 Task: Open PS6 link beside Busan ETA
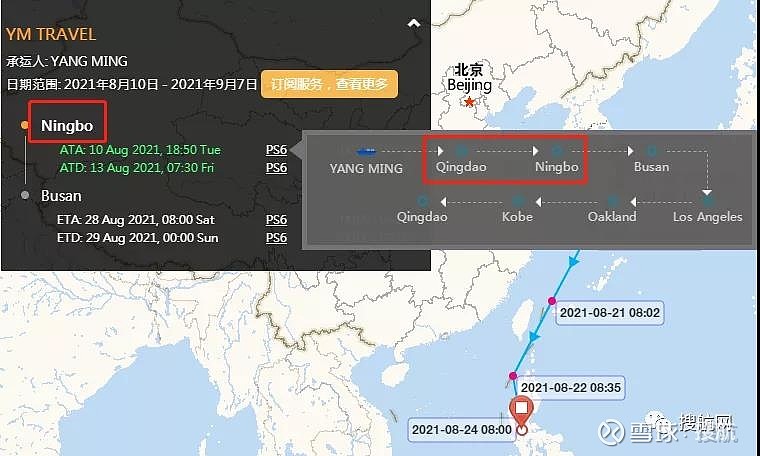pos(276,220)
